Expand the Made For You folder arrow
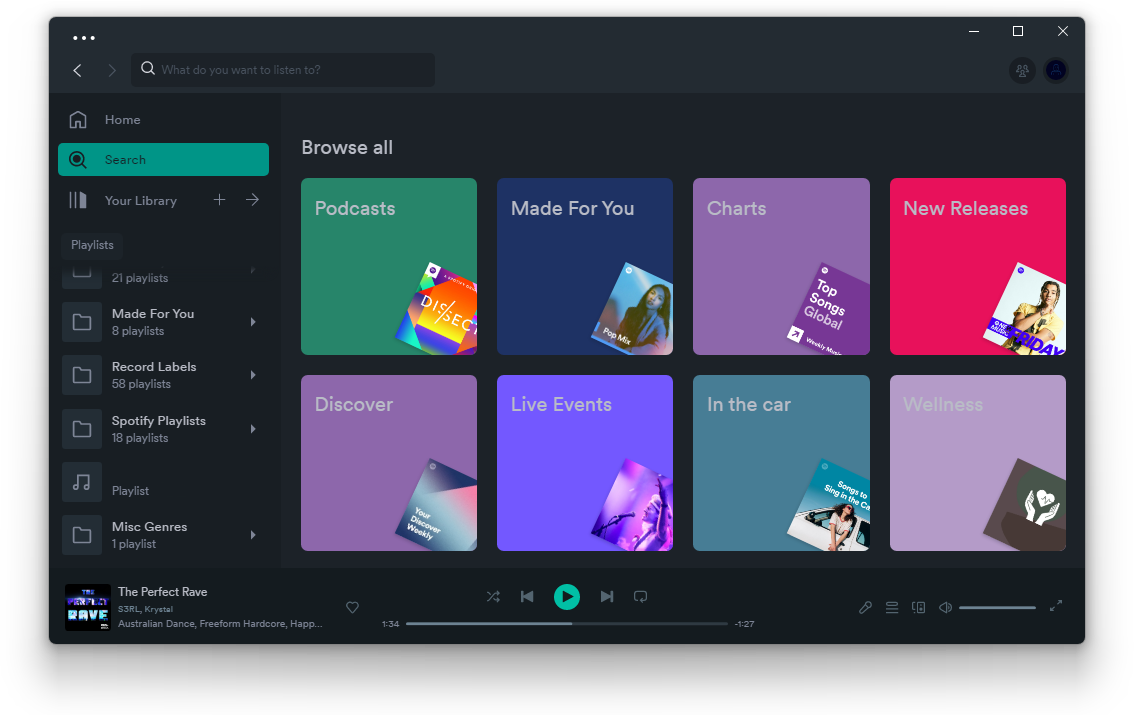1134x715 pixels. pyautogui.click(x=253, y=322)
